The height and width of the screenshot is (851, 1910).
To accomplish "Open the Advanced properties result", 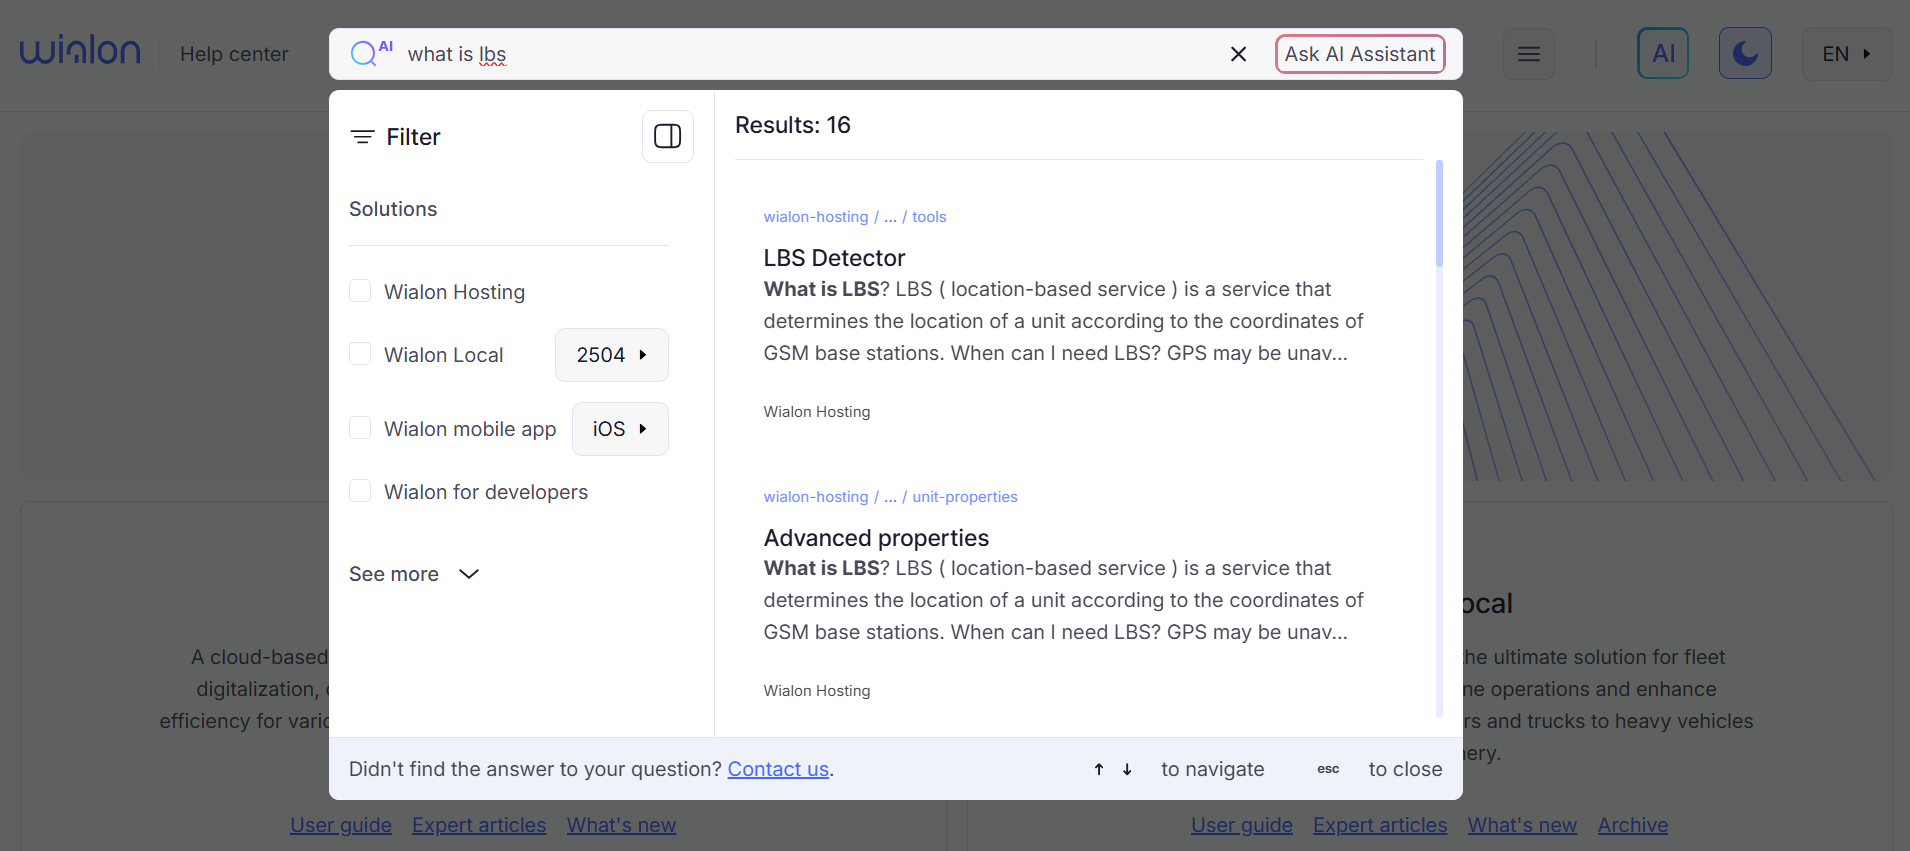I will pyautogui.click(x=876, y=538).
